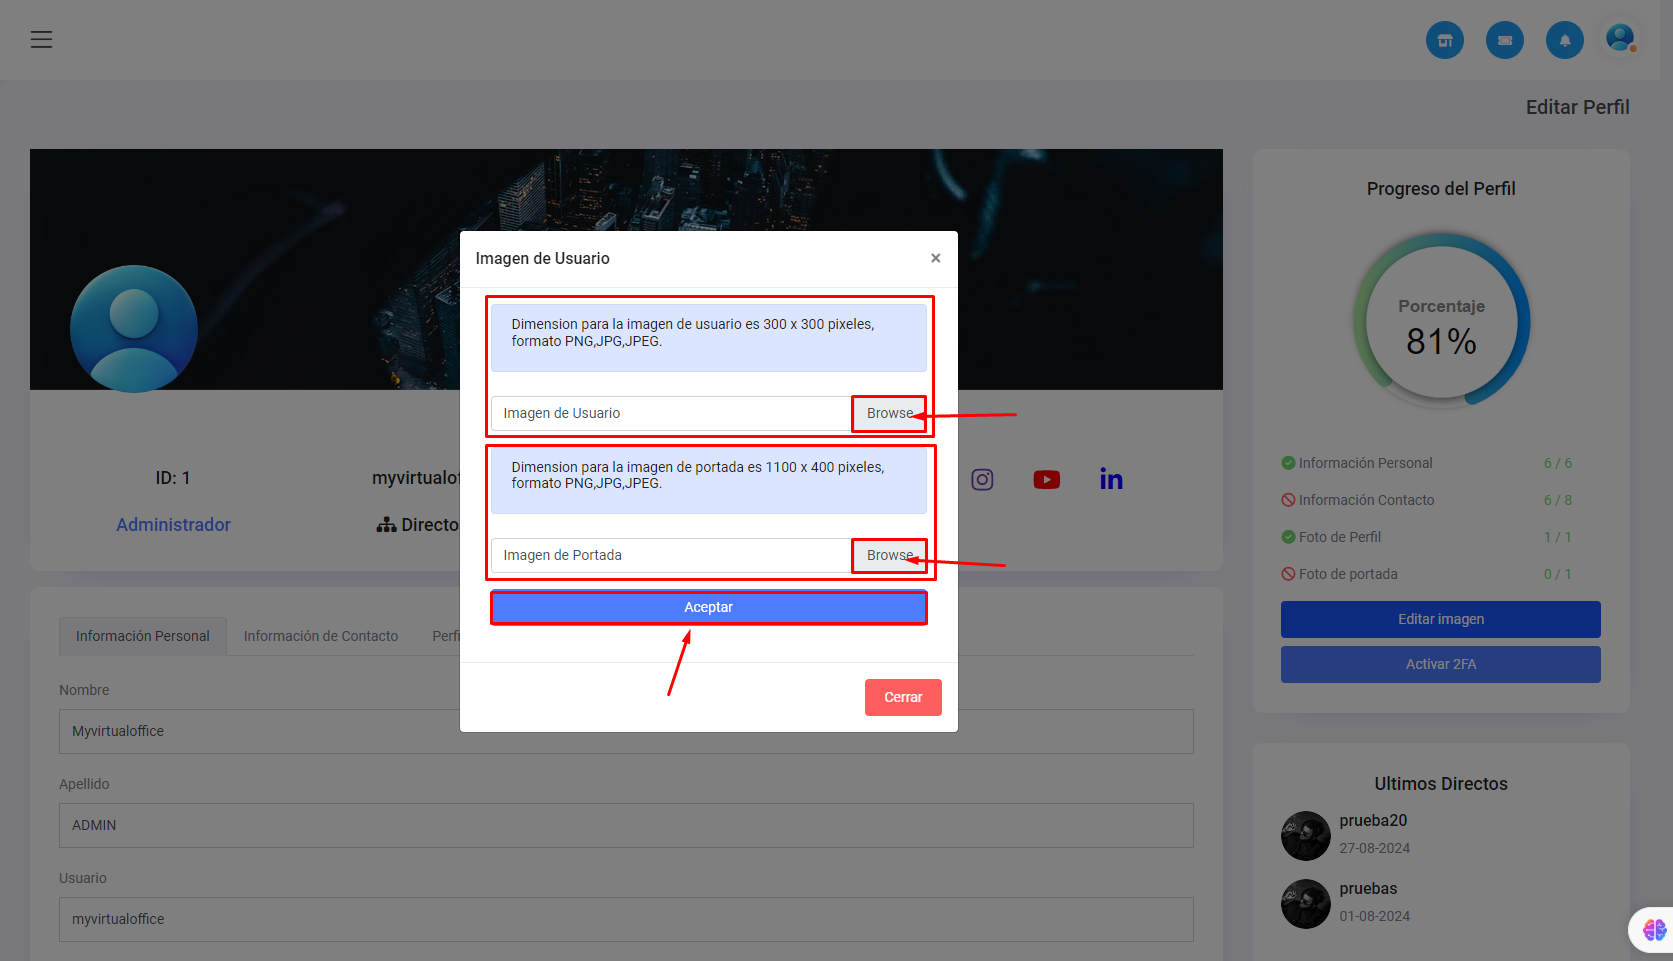Viewport: 1673px width, 961px height.
Task: Switch to Información de Contacto tab
Action: click(320, 636)
